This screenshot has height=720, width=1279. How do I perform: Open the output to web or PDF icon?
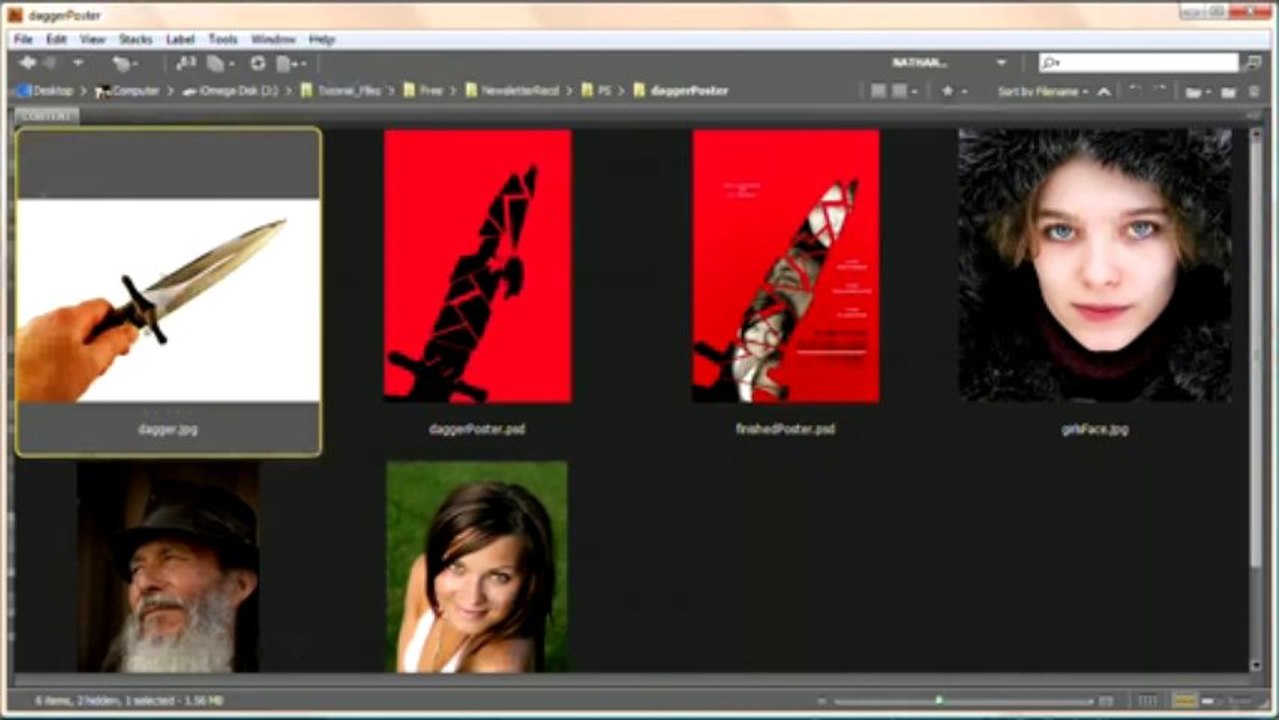(x=290, y=63)
